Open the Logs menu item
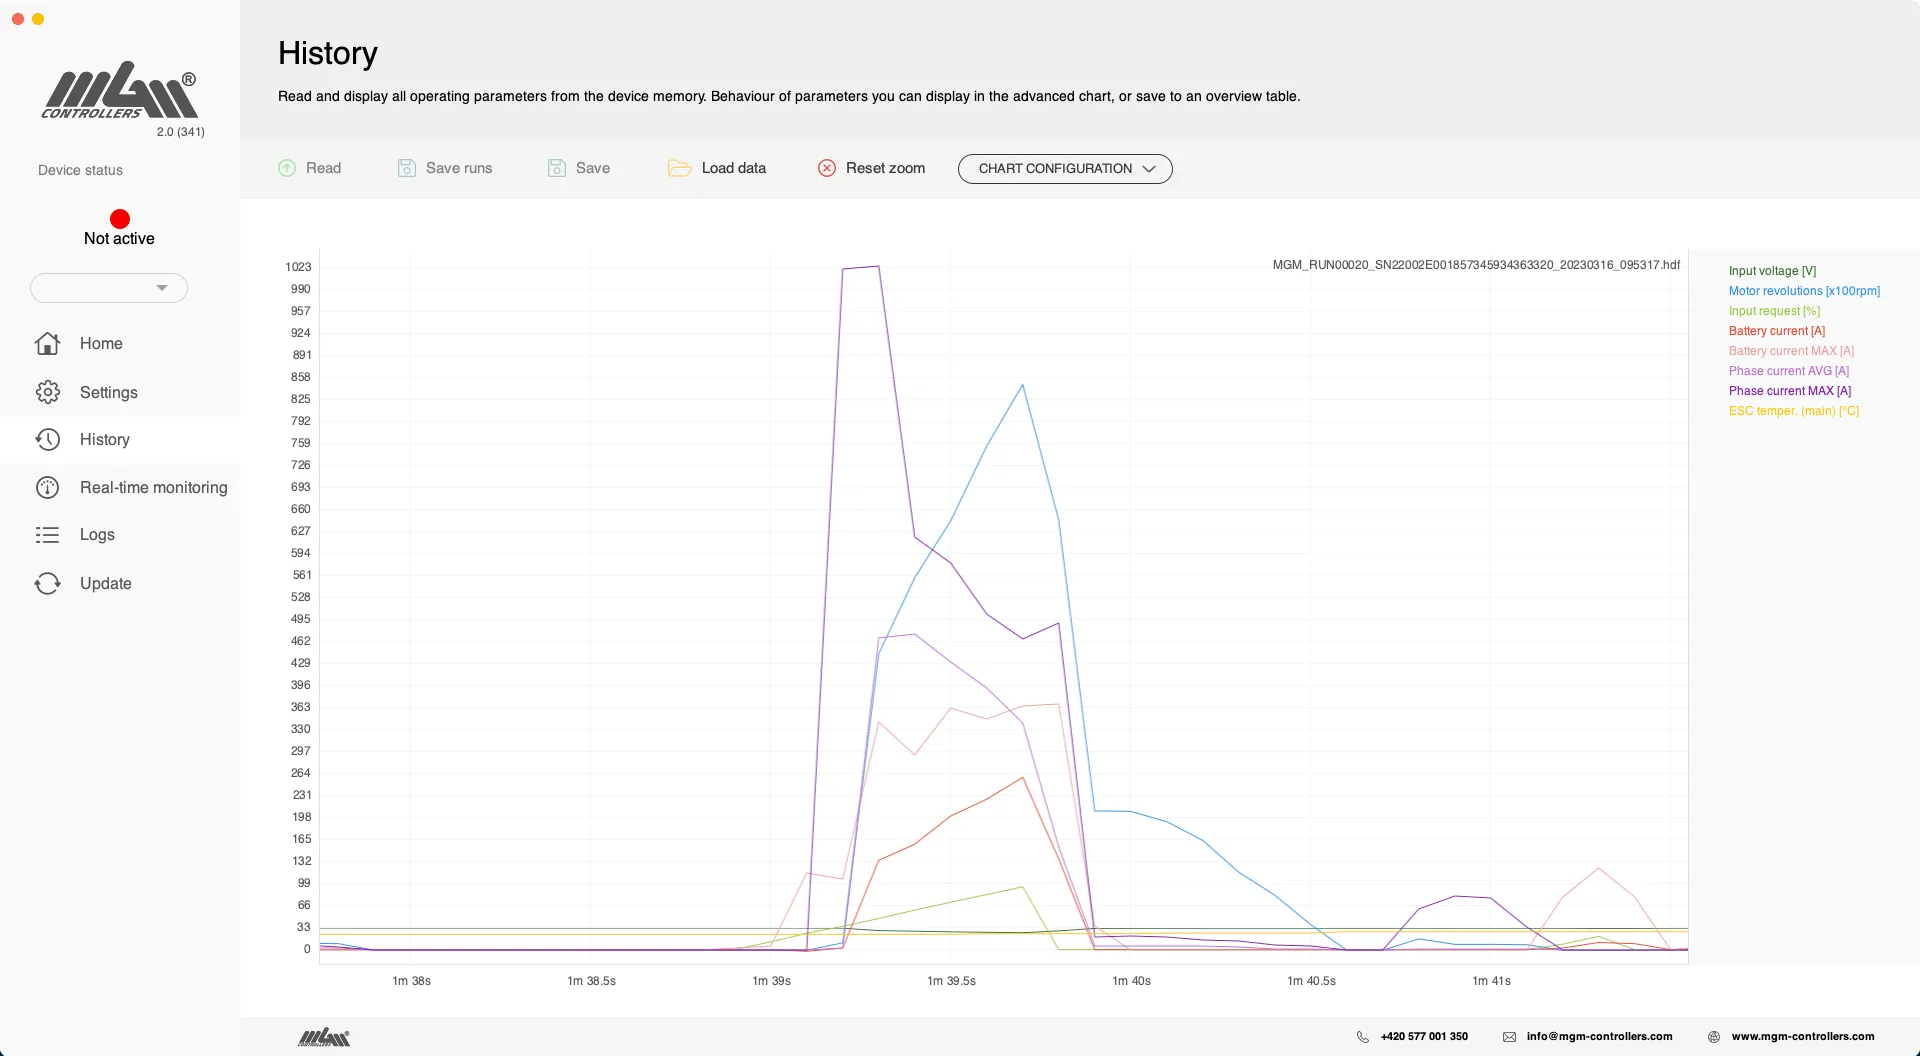The image size is (1920, 1056). tap(97, 535)
